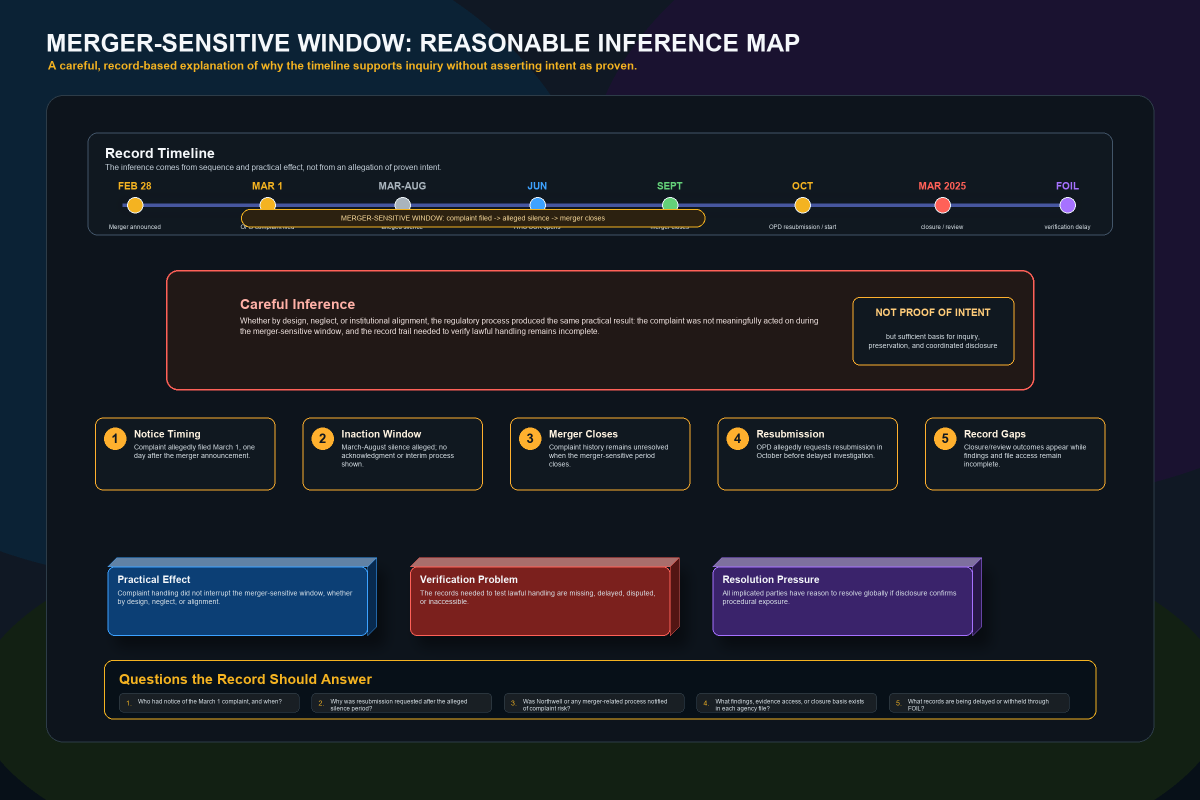The height and width of the screenshot is (800, 1200).
Task: Click the 'Merger announced' timeline caption
Action: [135, 227]
